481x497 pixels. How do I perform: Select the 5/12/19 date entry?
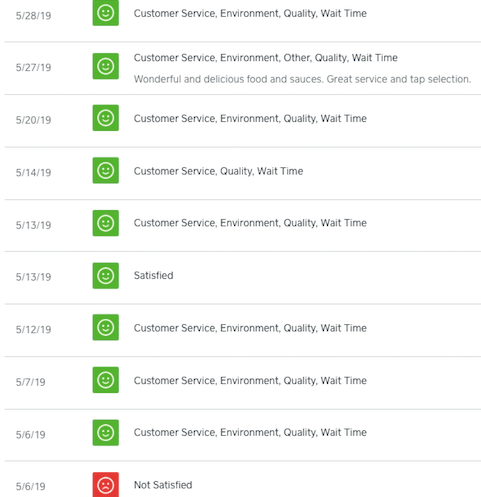[x=33, y=330]
